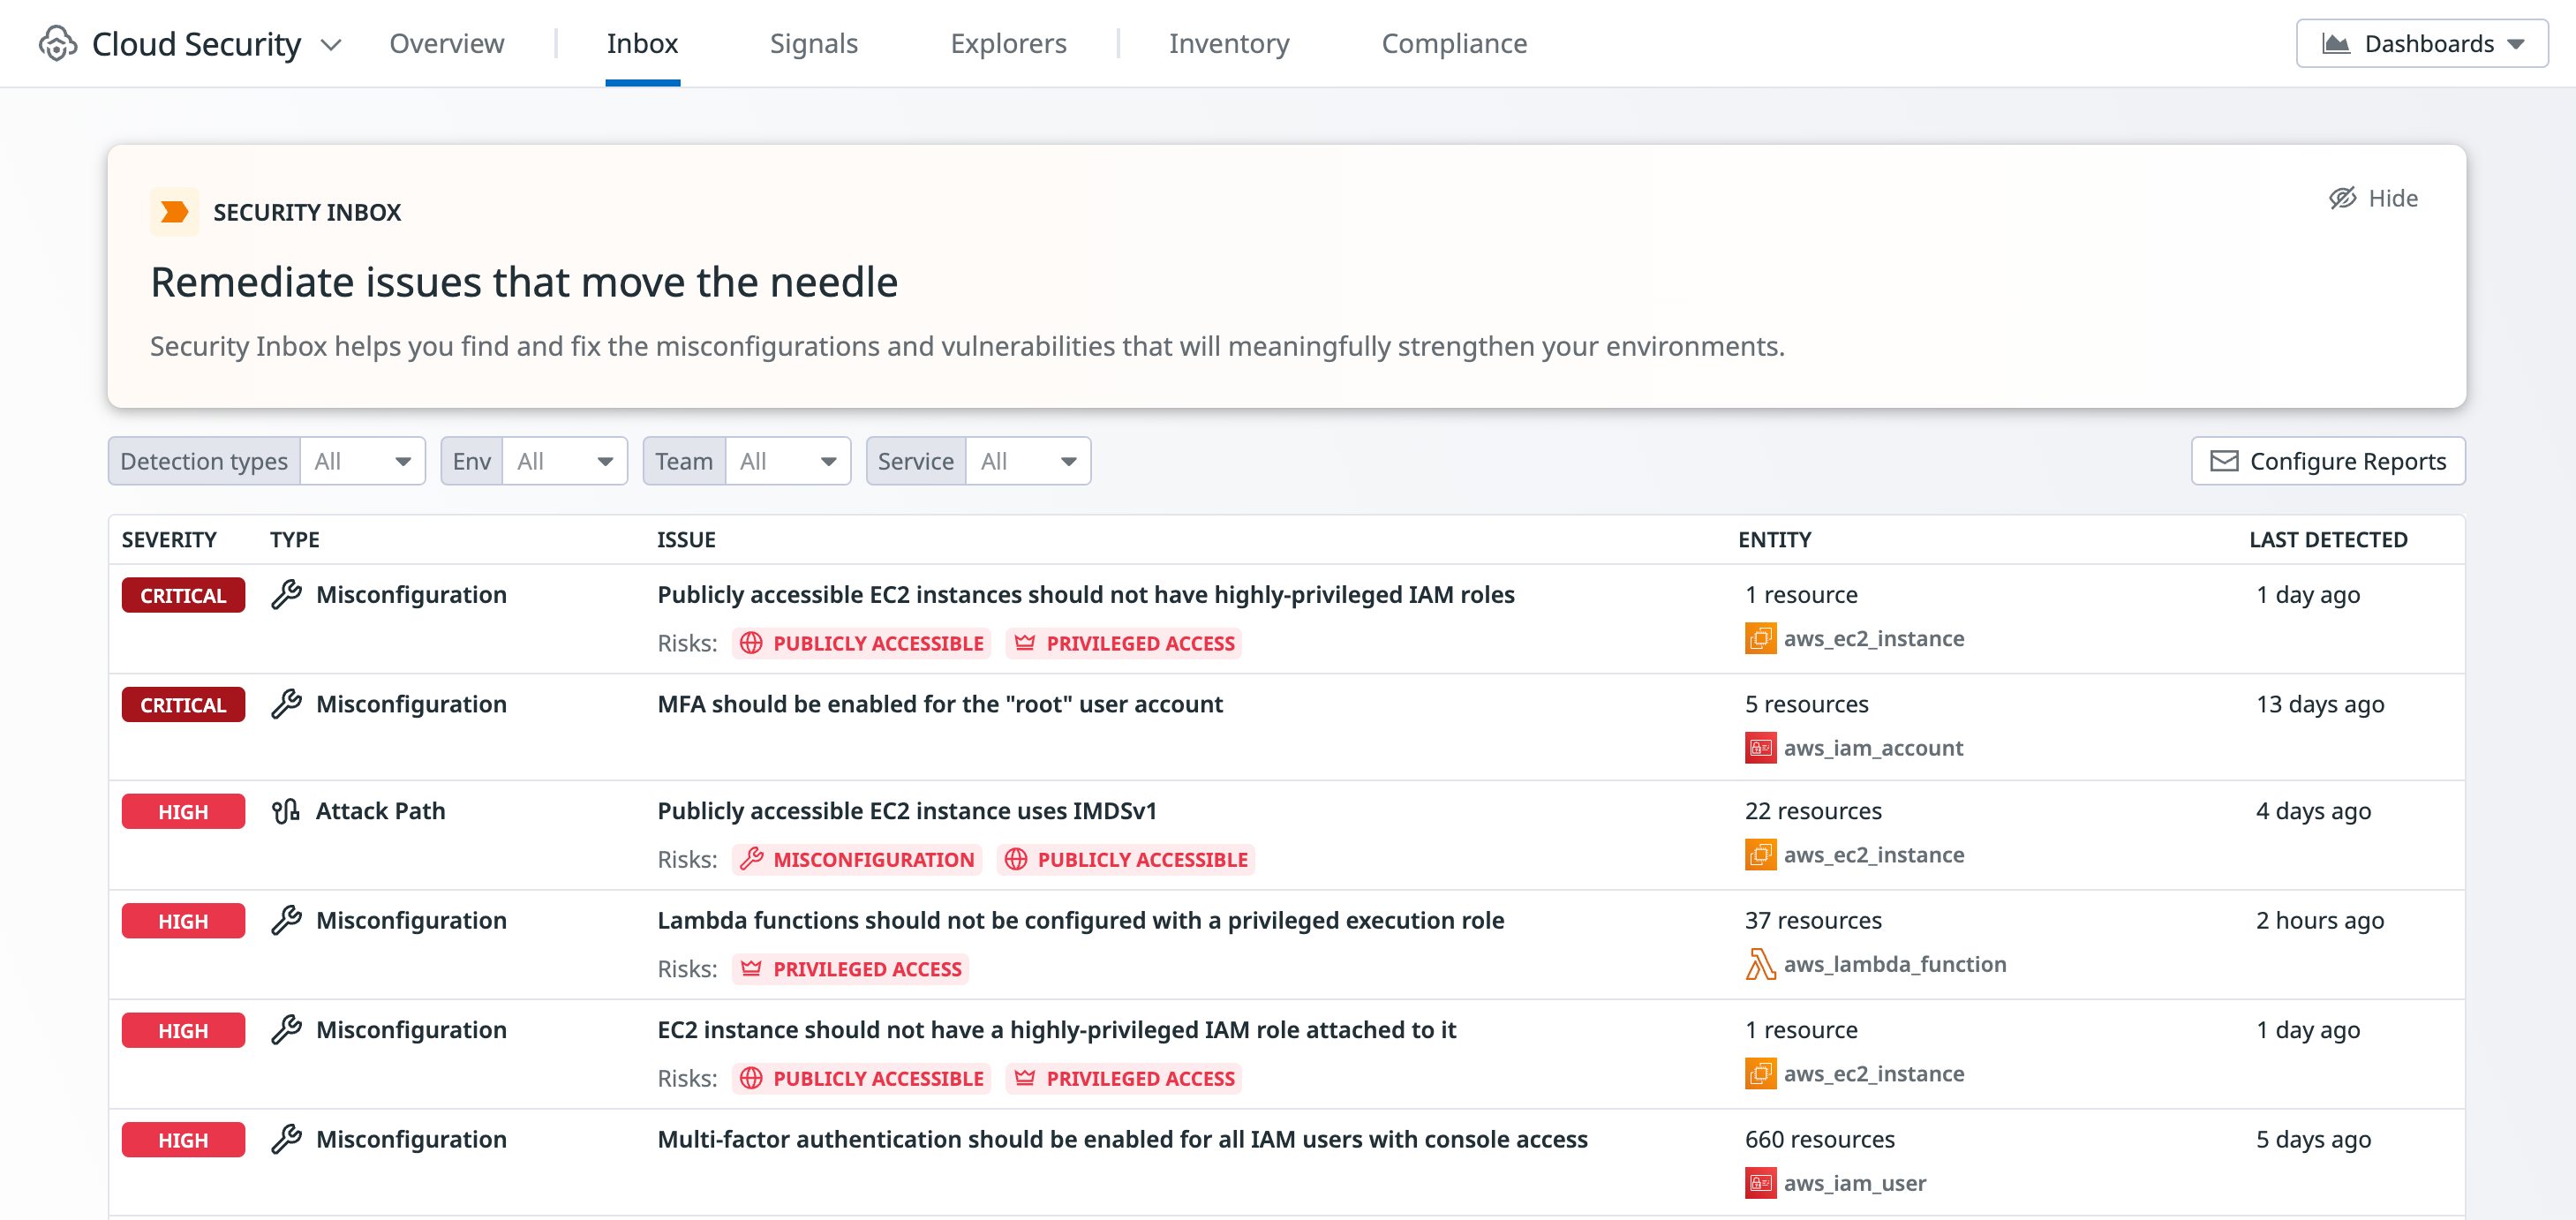Click the orange Security Inbox tag icon
Screen dimensions: 2576x1220
point(174,212)
